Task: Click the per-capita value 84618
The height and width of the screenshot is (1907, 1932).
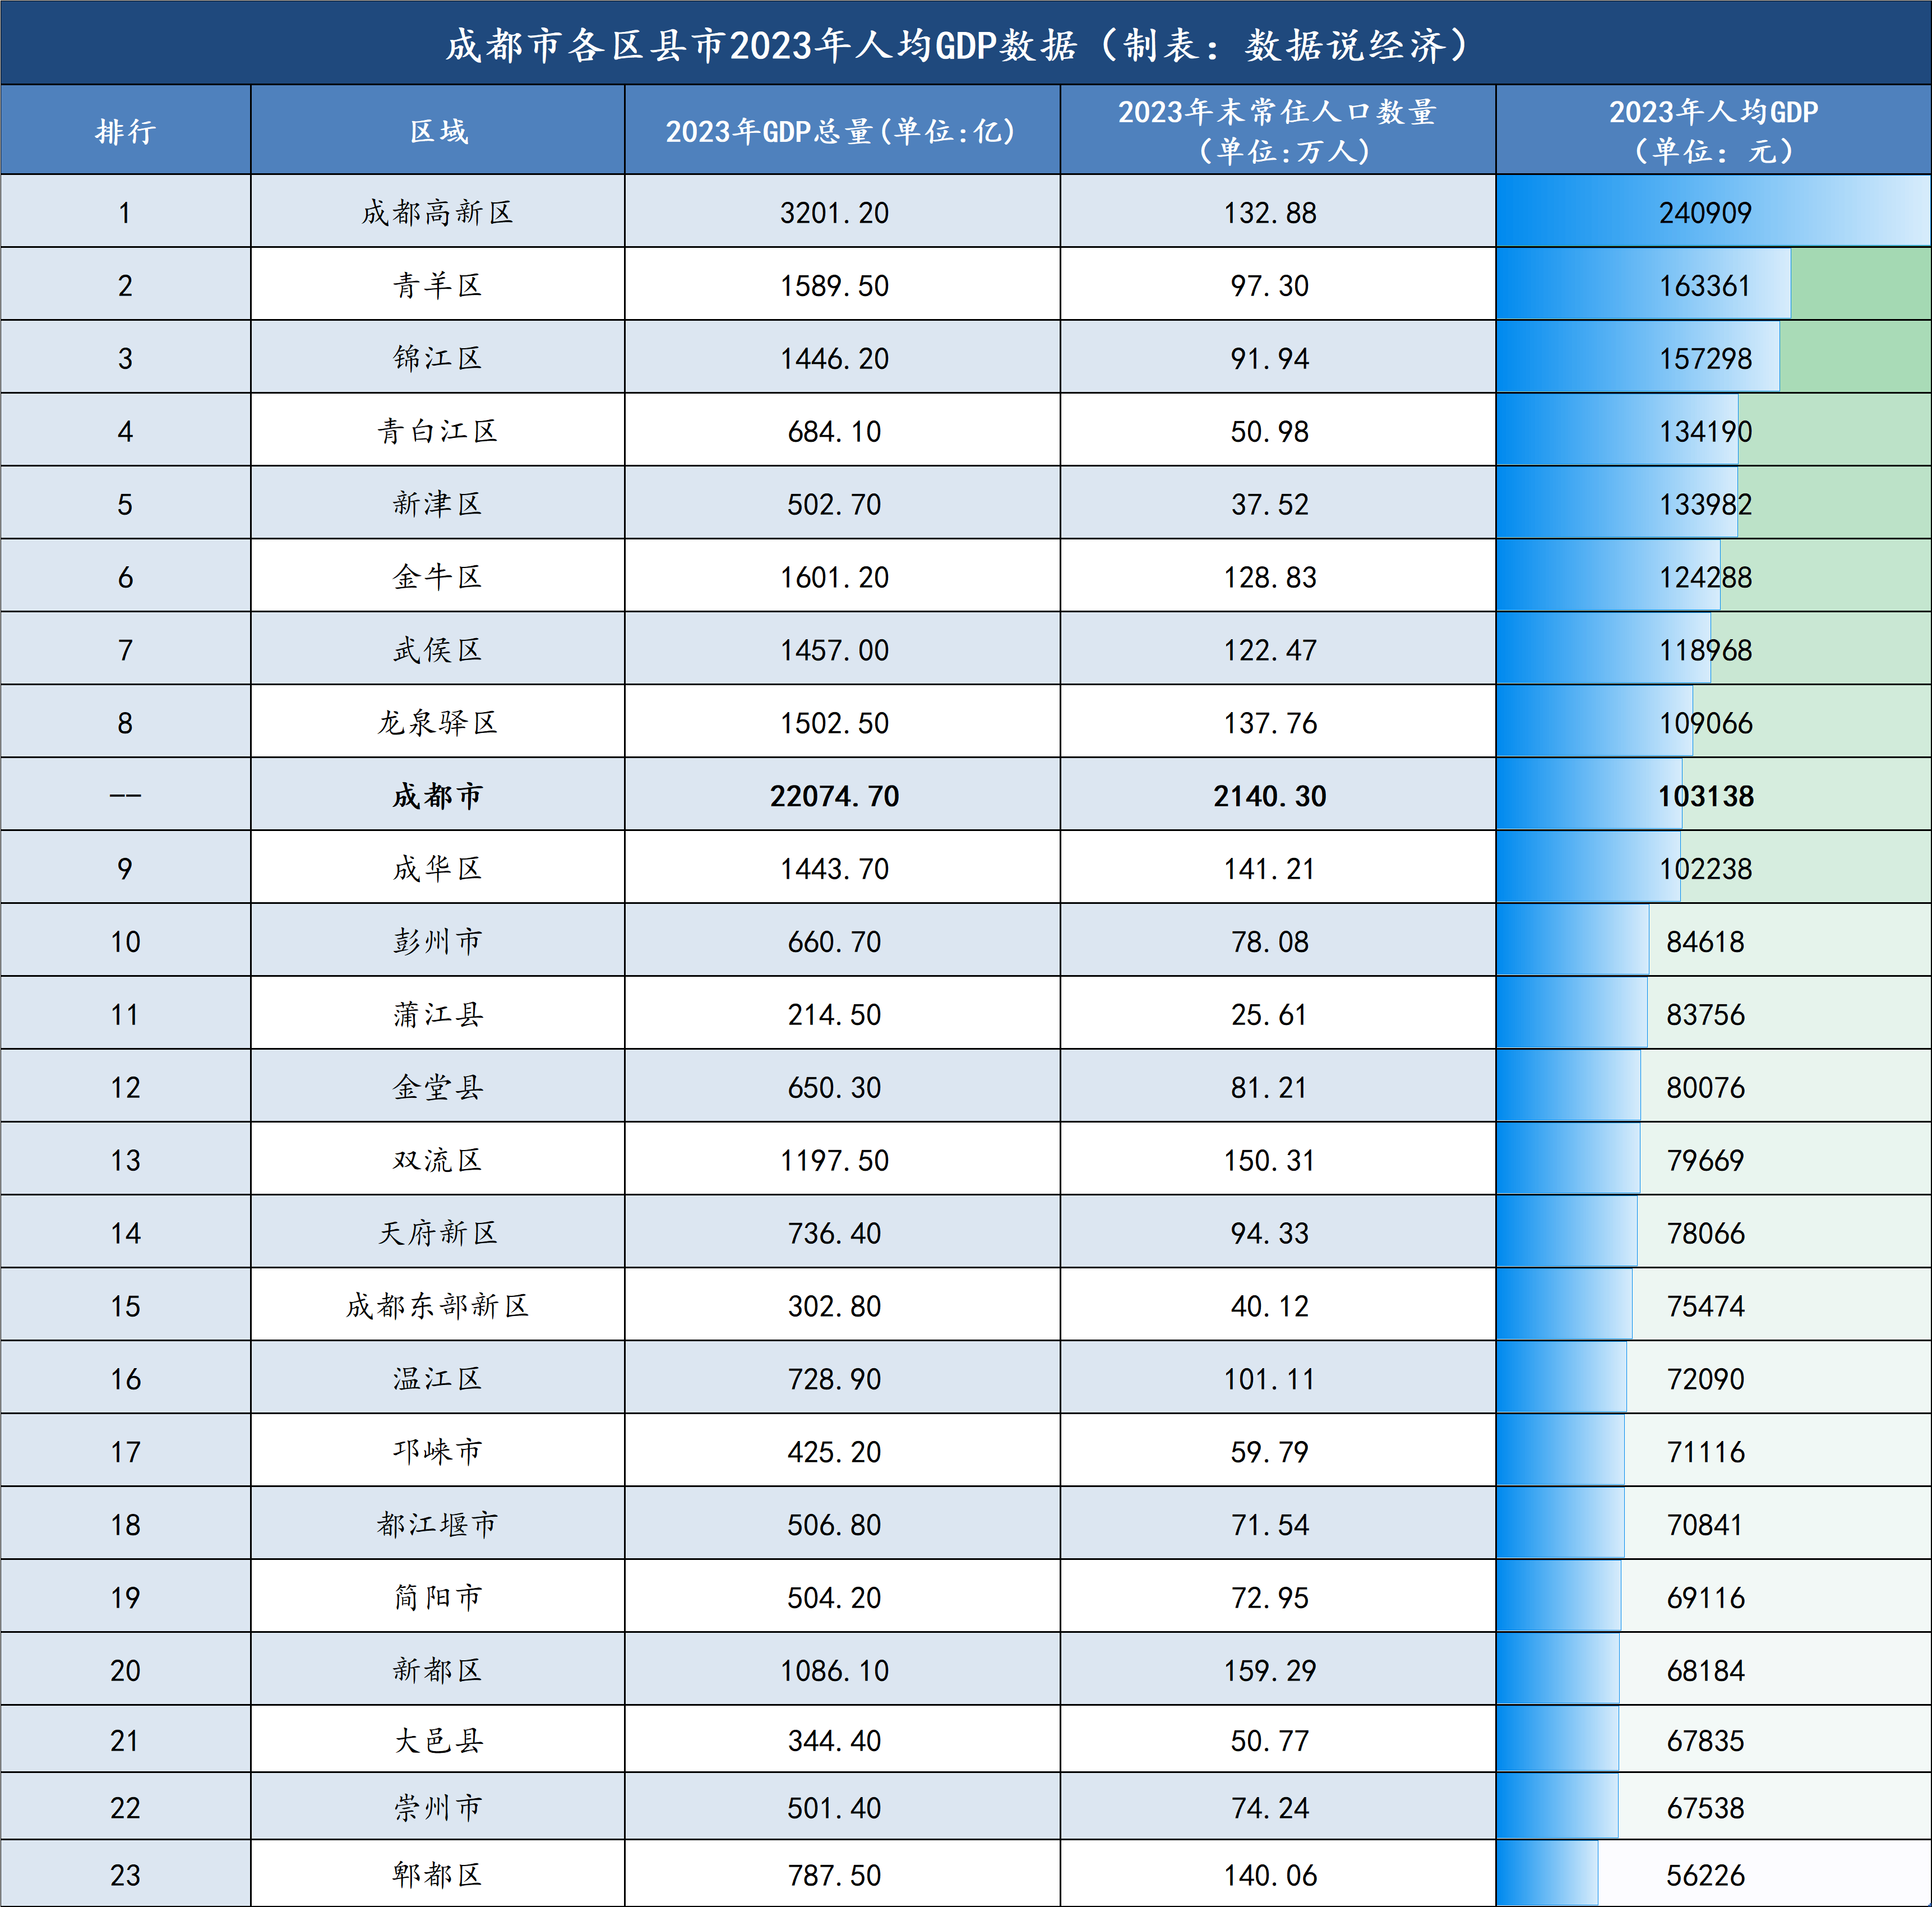Action: [x=1705, y=943]
